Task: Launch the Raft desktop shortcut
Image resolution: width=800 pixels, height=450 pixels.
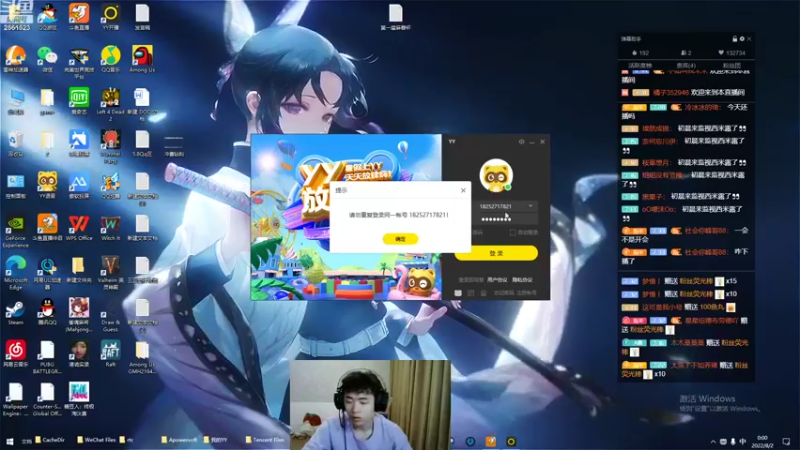Action: pos(110,354)
